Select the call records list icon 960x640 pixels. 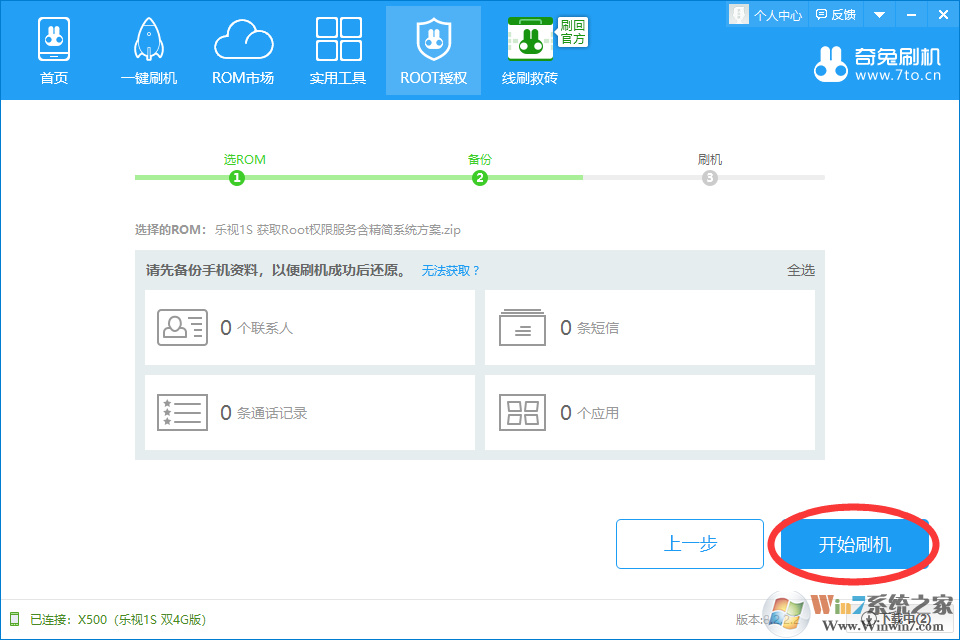pos(182,413)
